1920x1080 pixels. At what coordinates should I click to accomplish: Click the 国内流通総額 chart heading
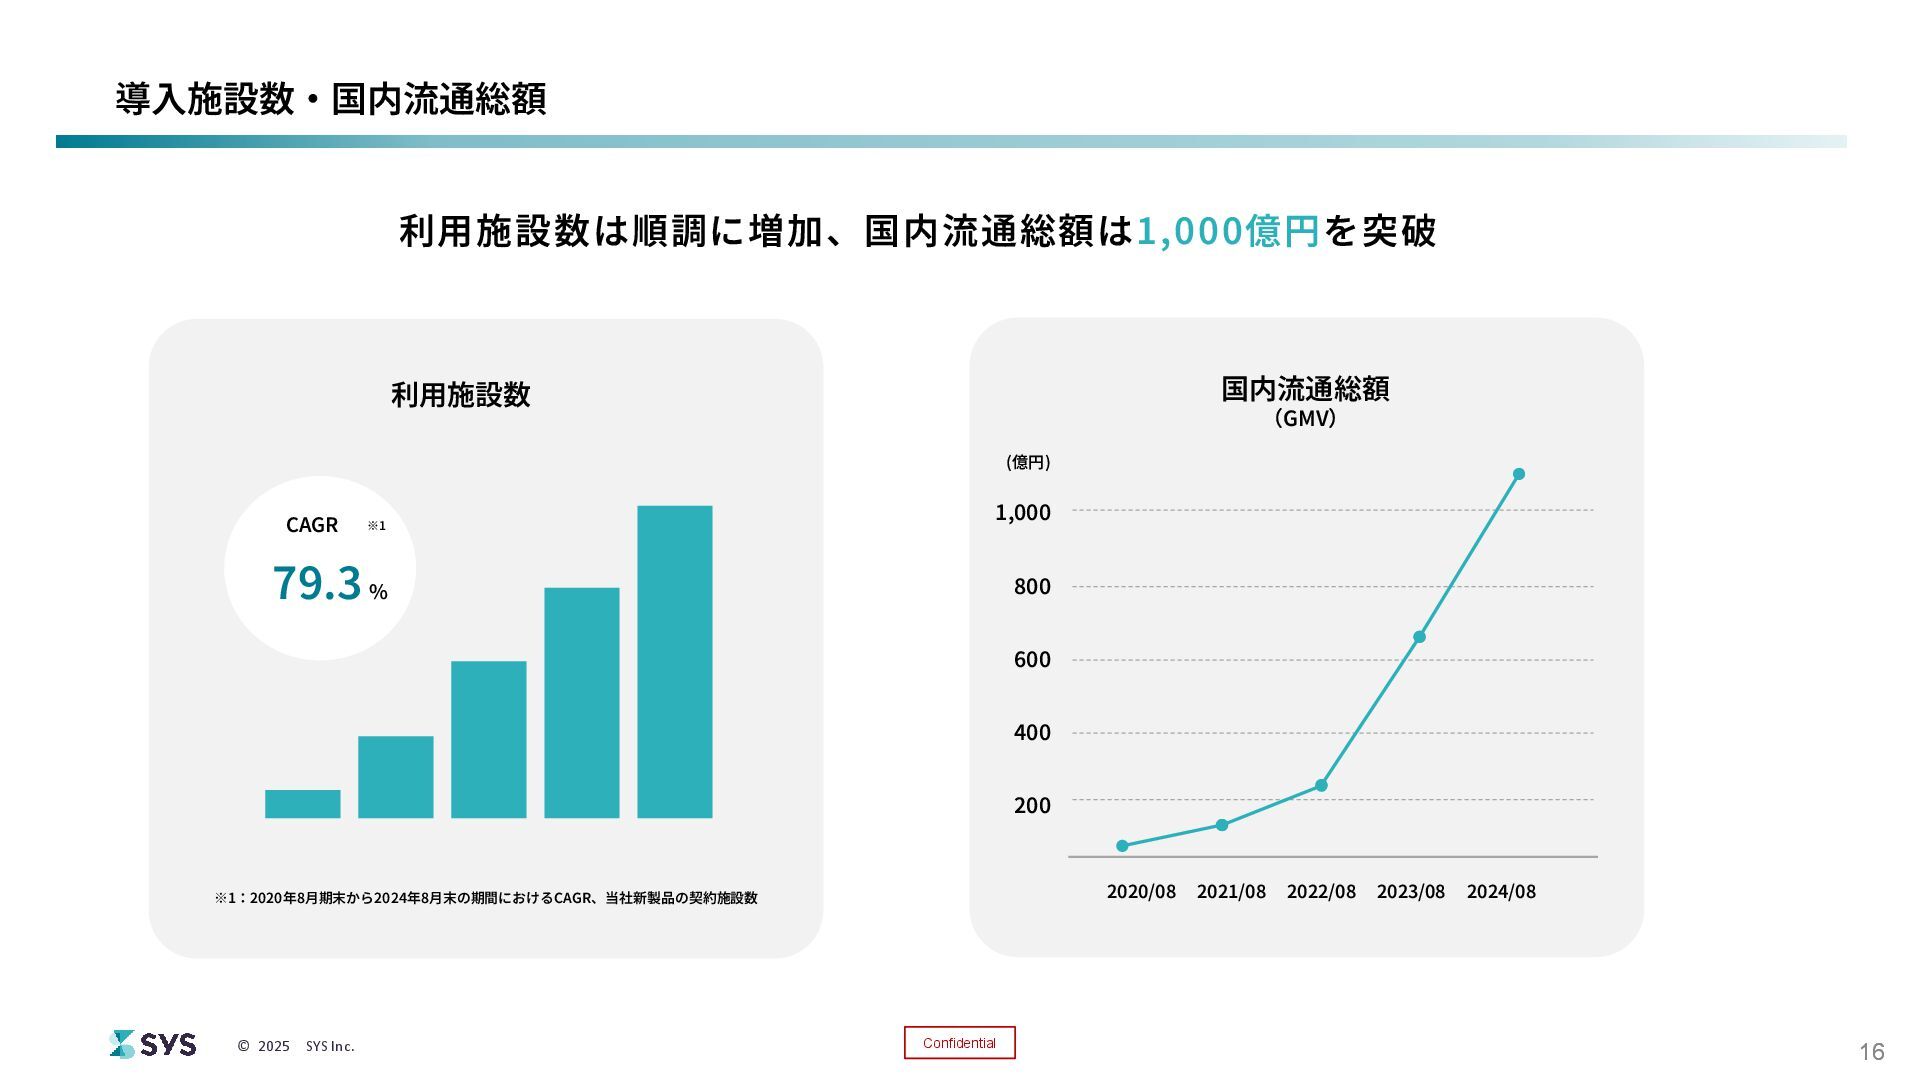tap(1305, 388)
